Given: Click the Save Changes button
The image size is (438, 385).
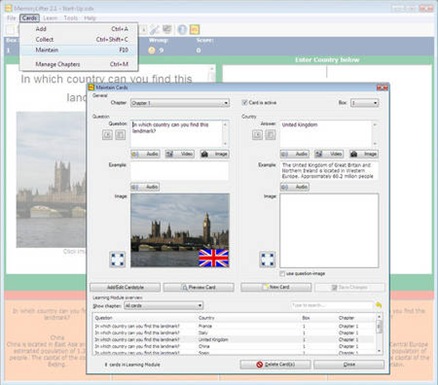Looking at the screenshot, I should [x=350, y=287].
